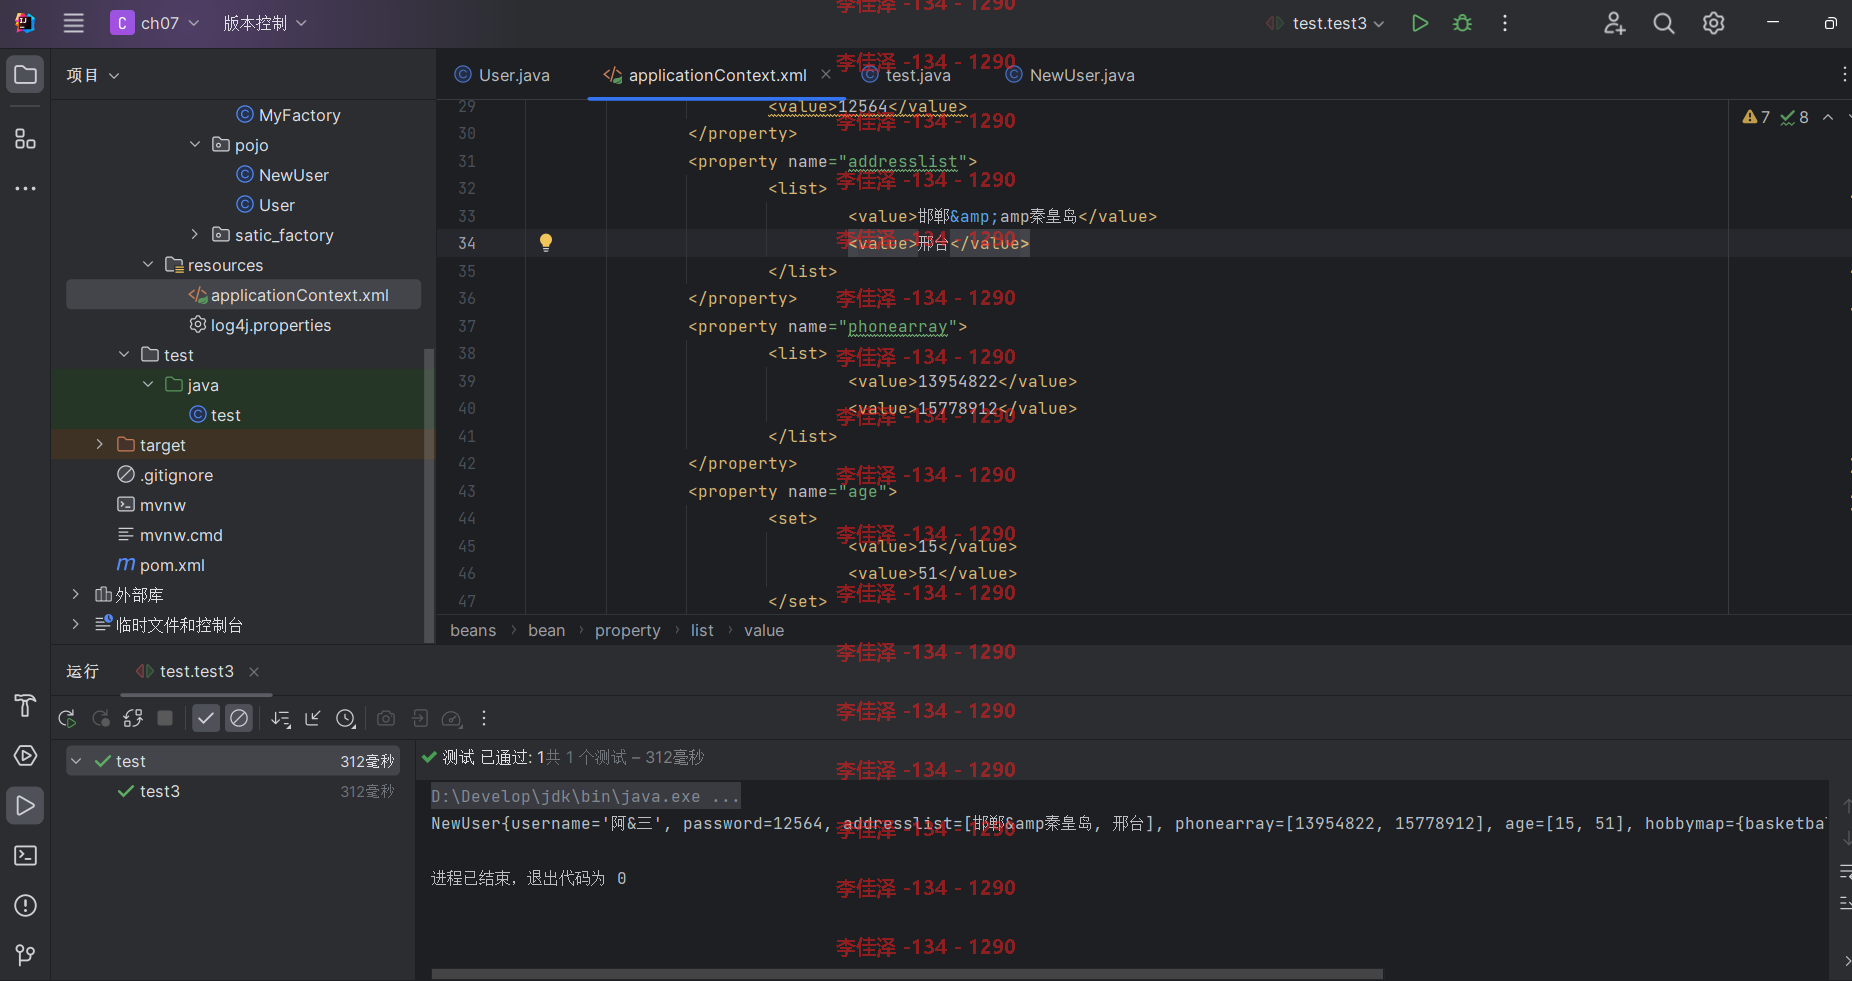Image resolution: width=1852 pixels, height=981 pixels.
Task: Expand the target folder
Action: point(99,445)
